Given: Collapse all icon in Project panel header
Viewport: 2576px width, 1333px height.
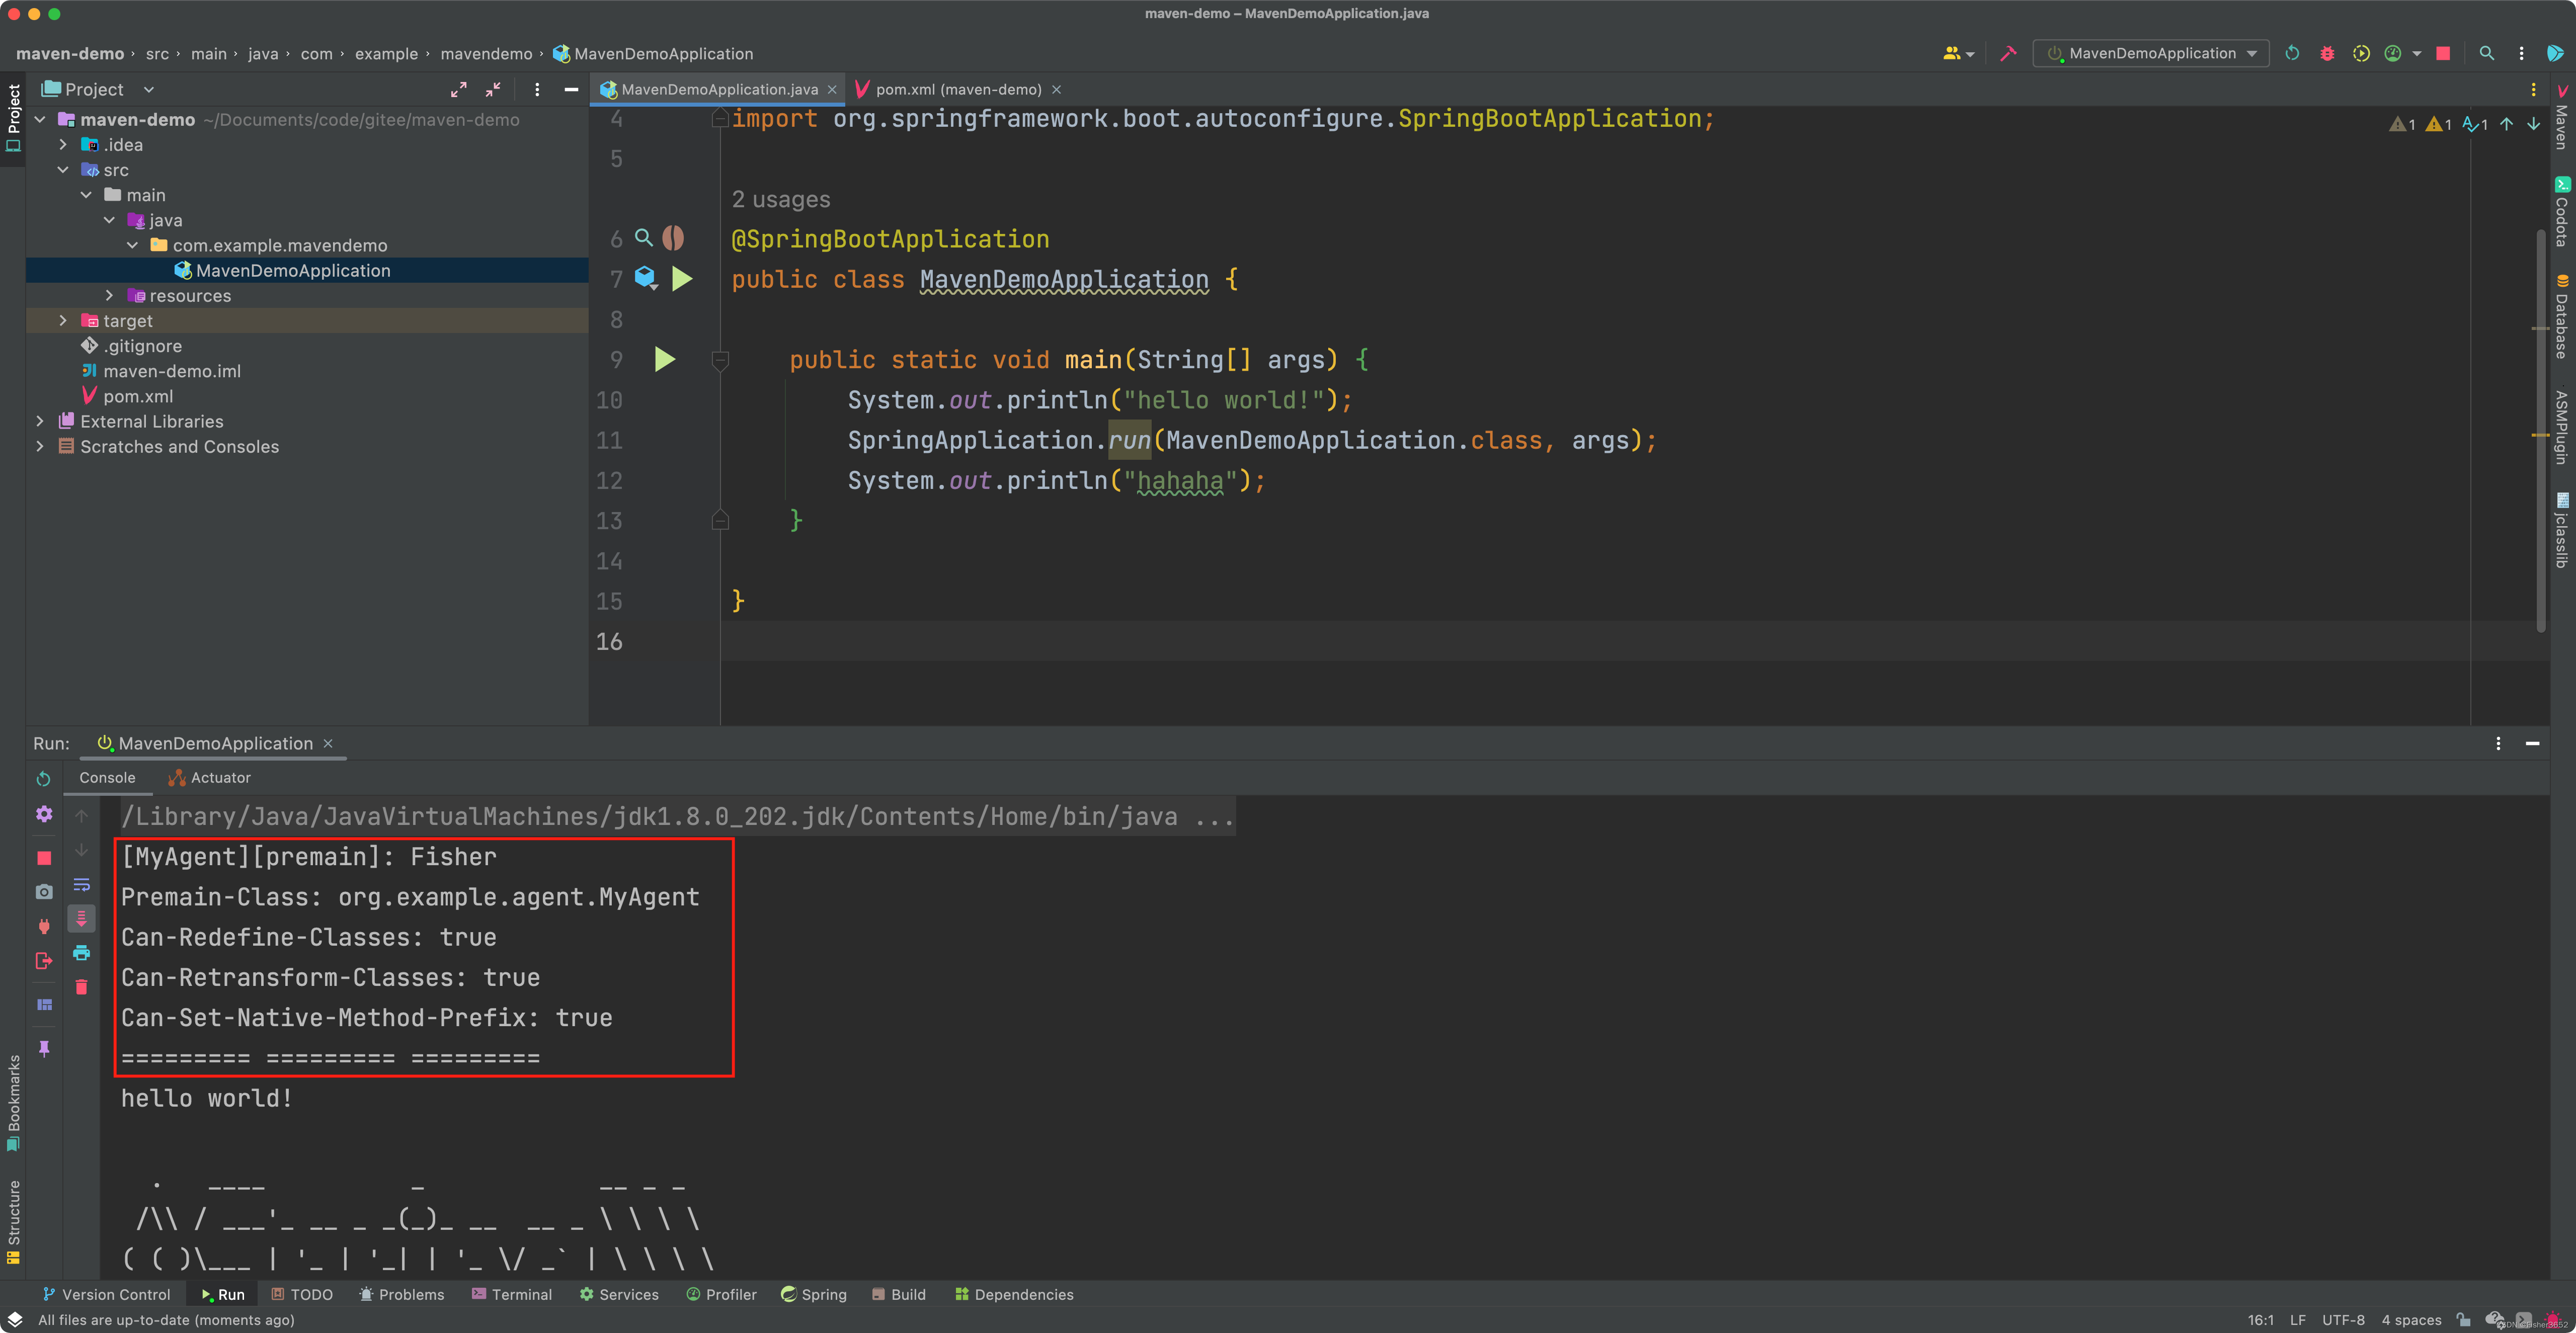Looking at the screenshot, I should 493,89.
